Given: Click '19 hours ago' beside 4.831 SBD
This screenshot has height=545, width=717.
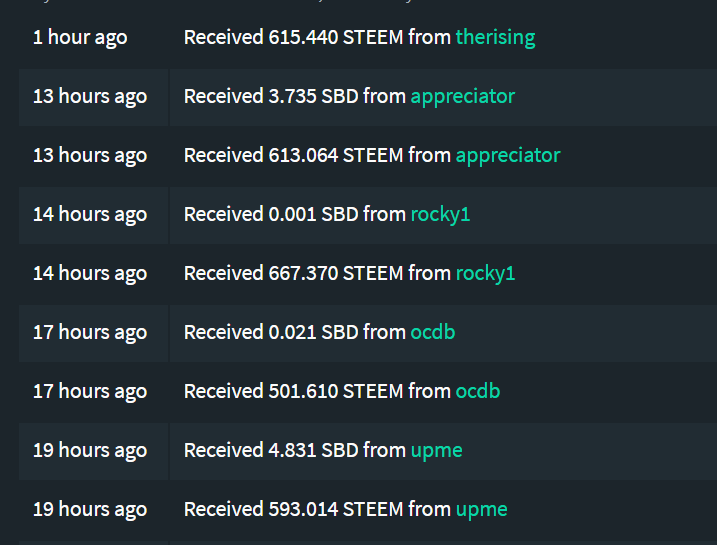Looking at the screenshot, I should pyautogui.click(x=90, y=450).
